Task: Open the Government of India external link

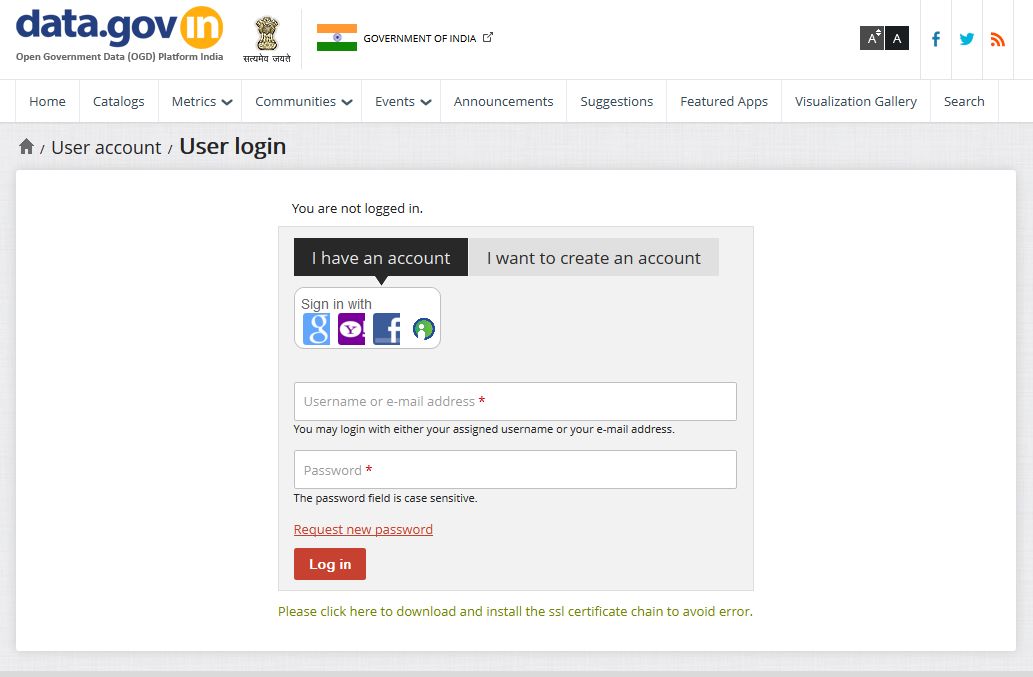Action: point(428,38)
